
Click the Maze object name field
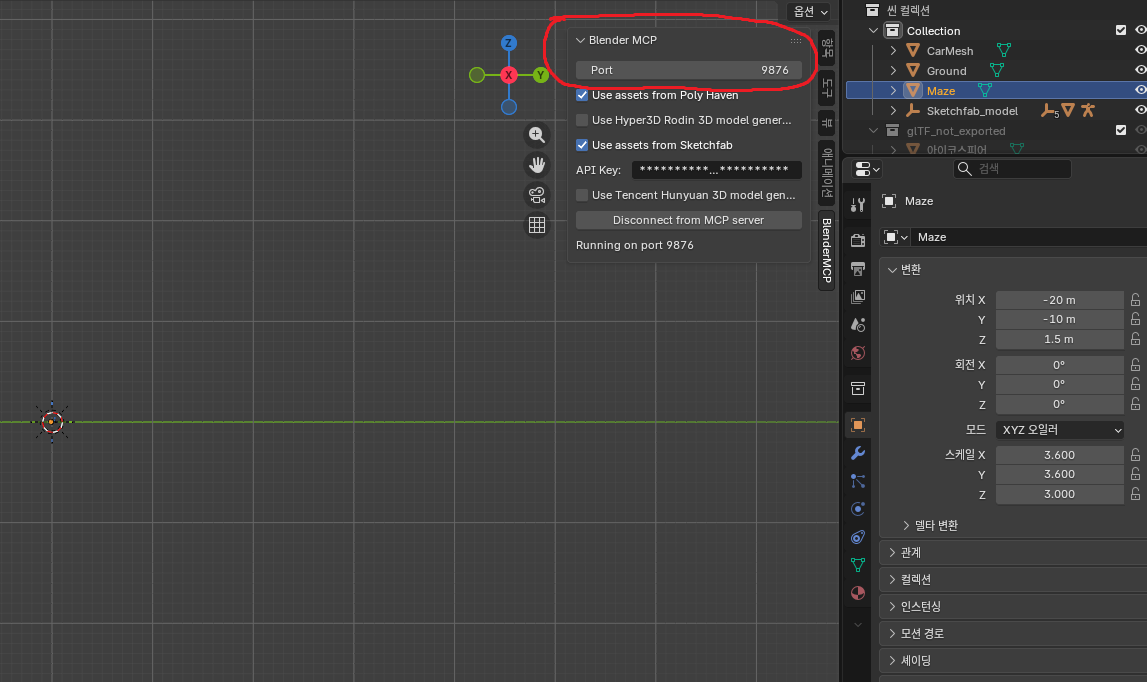1028,237
